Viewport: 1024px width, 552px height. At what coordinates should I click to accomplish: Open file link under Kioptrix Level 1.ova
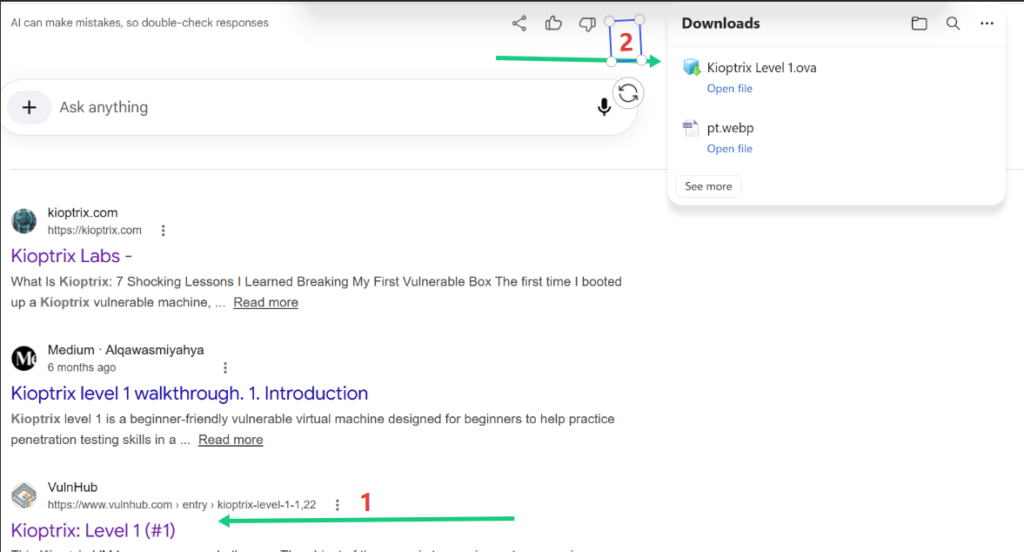(x=729, y=88)
